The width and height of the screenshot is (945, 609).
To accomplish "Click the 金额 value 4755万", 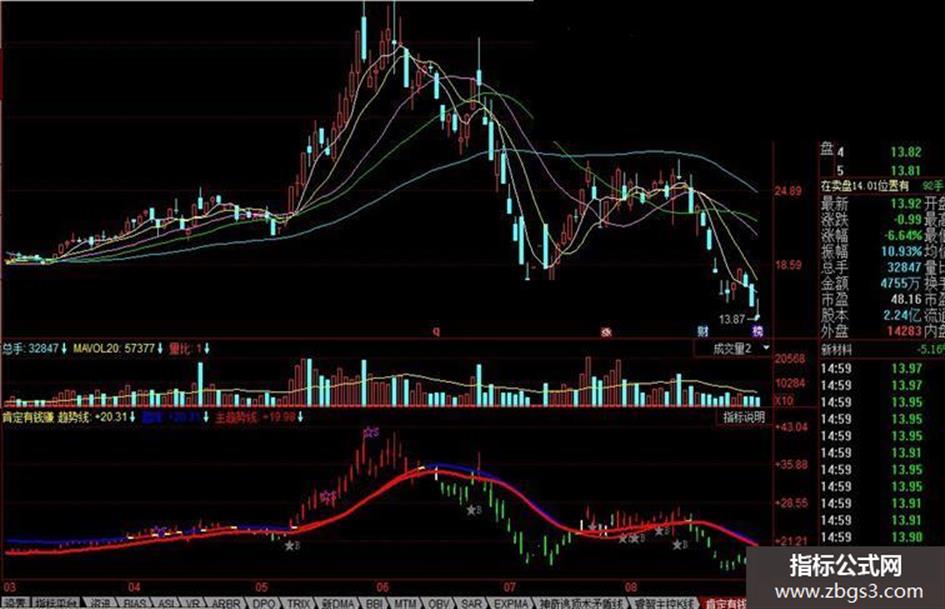I will pos(900,283).
